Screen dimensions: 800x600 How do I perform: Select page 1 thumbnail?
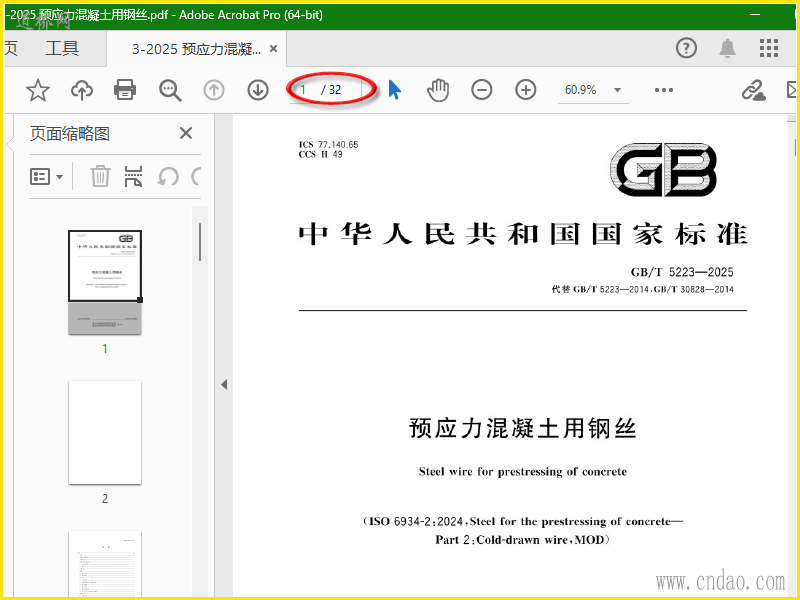tap(105, 282)
